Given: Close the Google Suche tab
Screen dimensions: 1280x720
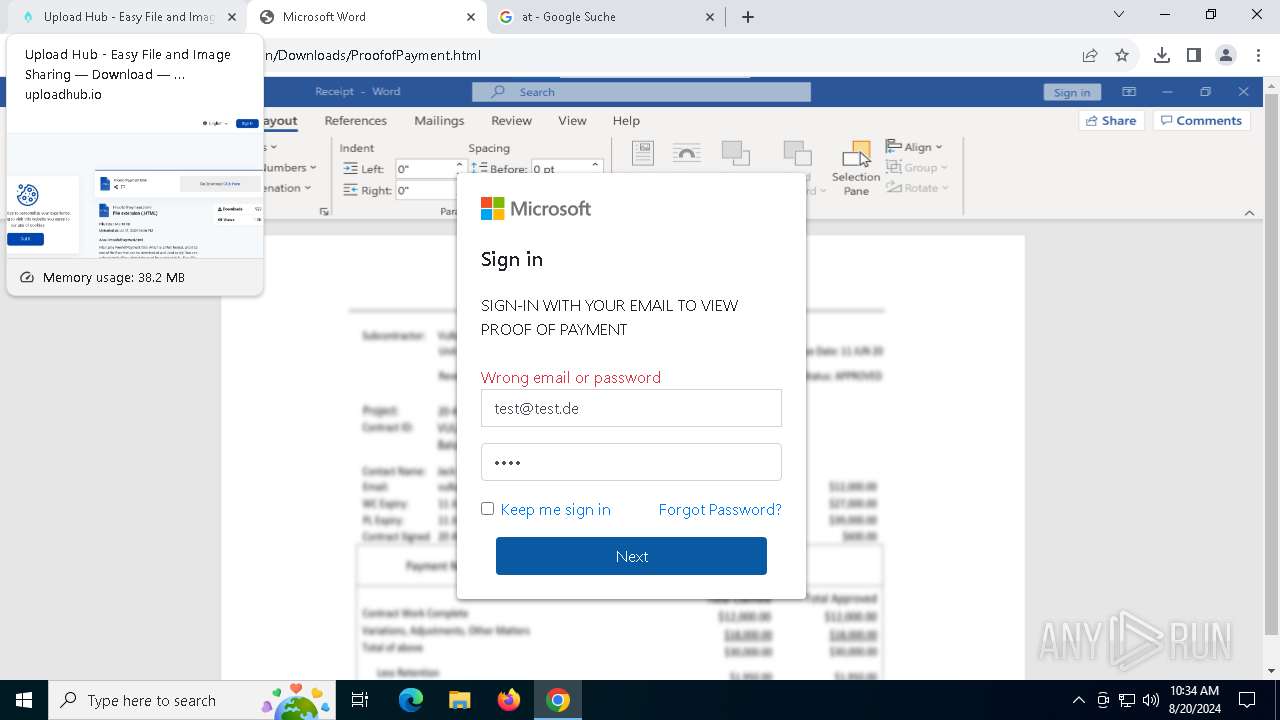Looking at the screenshot, I should 710,17.
